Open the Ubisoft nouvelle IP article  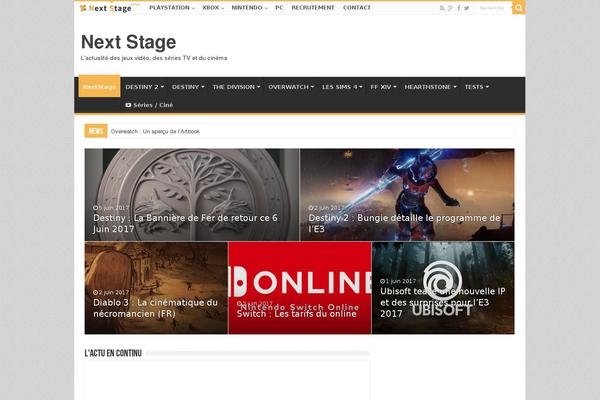(443, 302)
